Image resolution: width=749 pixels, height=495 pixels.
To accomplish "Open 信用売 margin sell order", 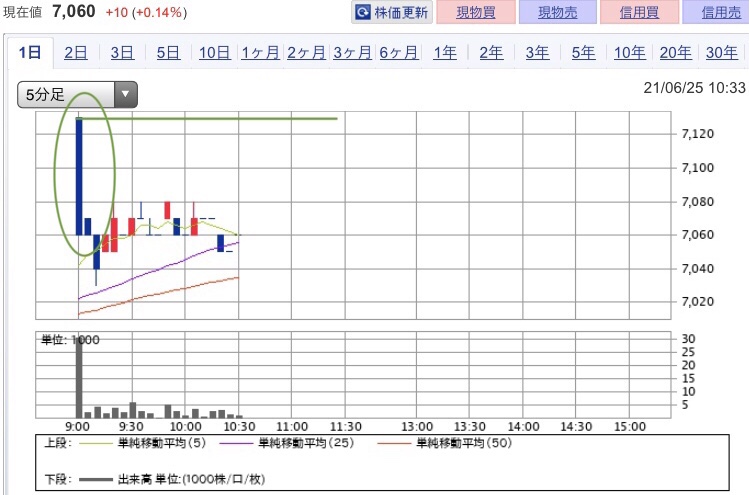I will point(718,12).
